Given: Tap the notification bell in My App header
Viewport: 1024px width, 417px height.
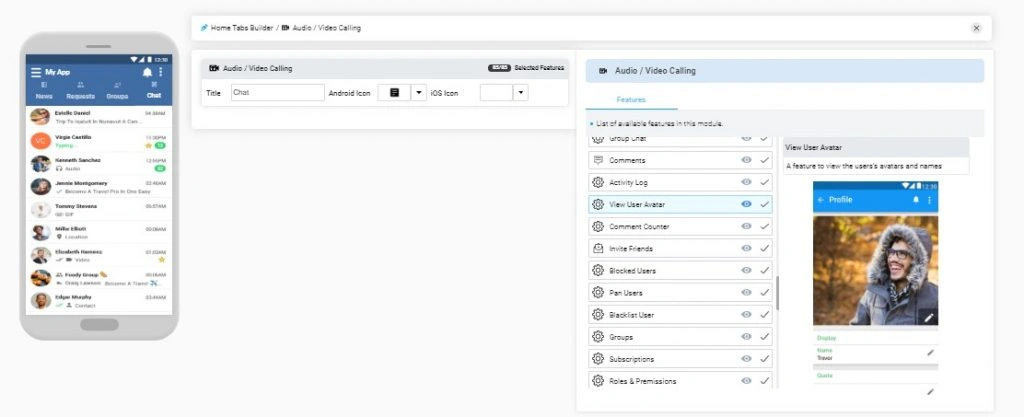Looking at the screenshot, I should pyautogui.click(x=148, y=72).
